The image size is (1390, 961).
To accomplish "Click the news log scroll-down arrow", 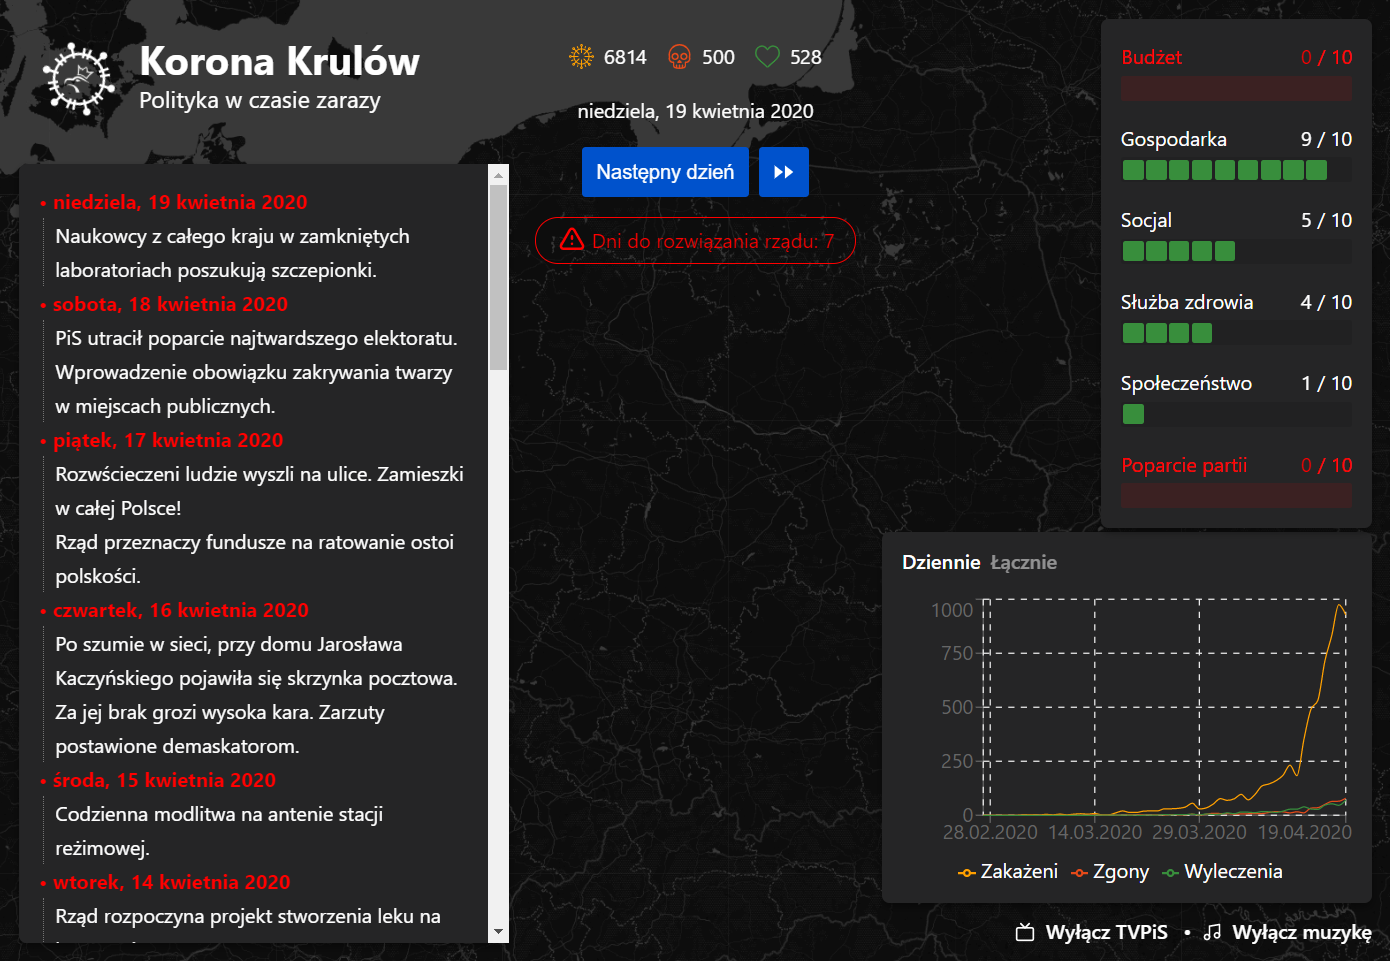I will [499, 932].
